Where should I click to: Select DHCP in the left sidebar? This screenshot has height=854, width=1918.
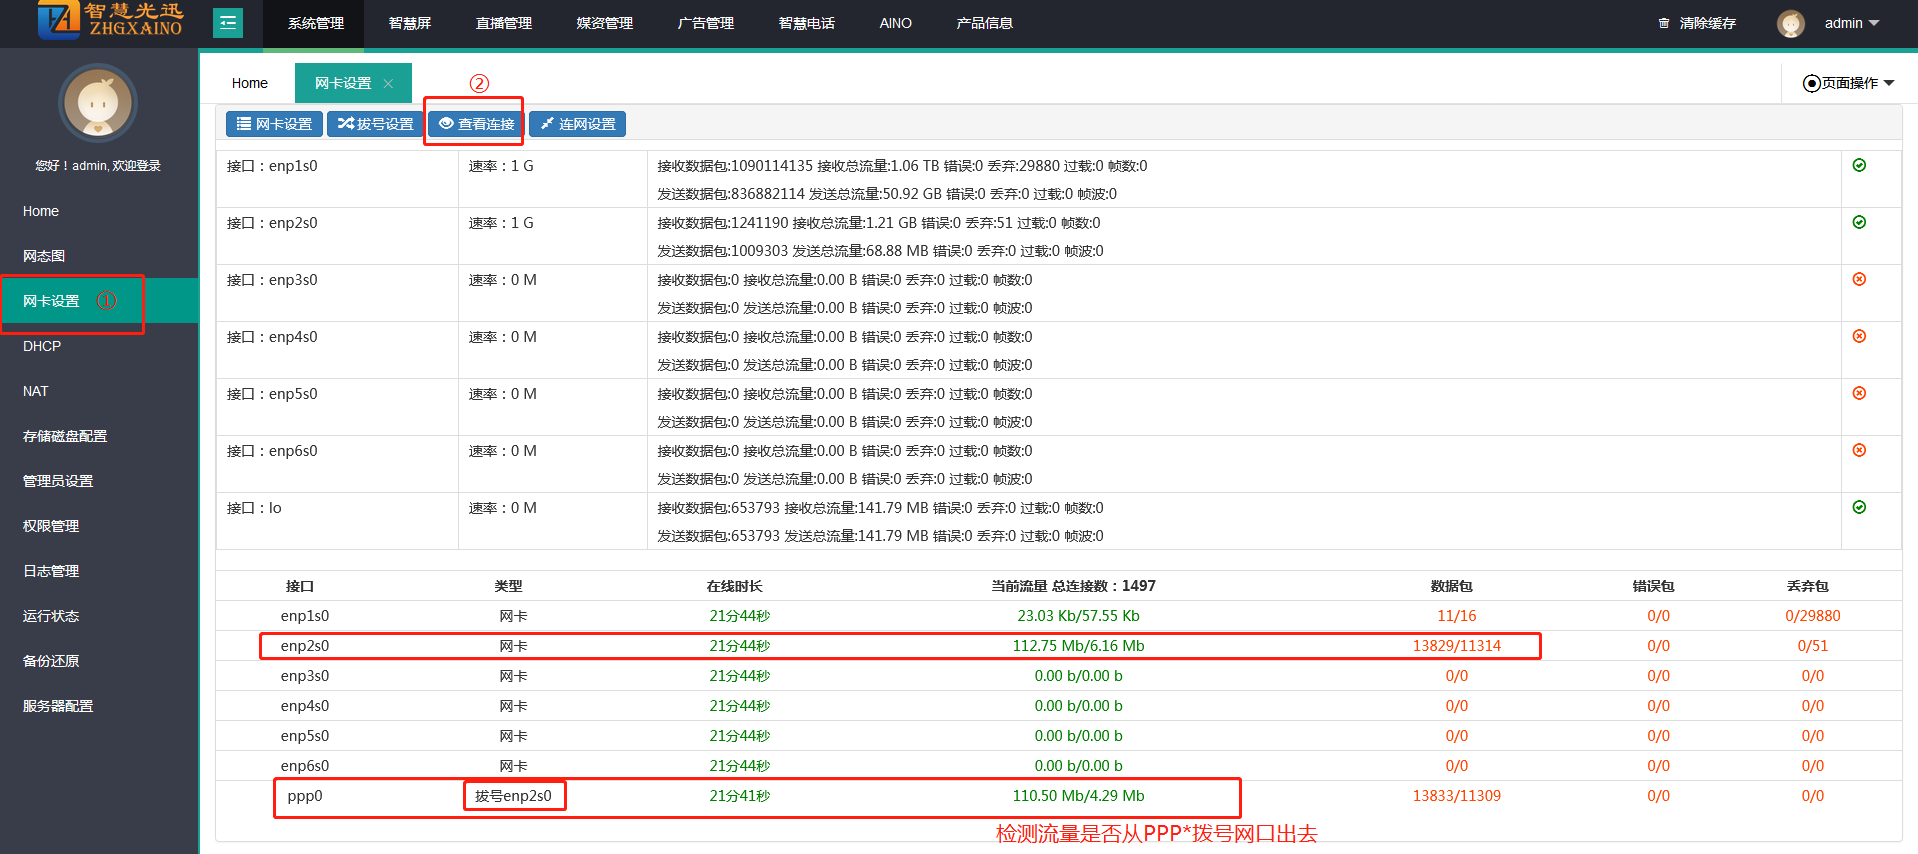click(42, 346)
